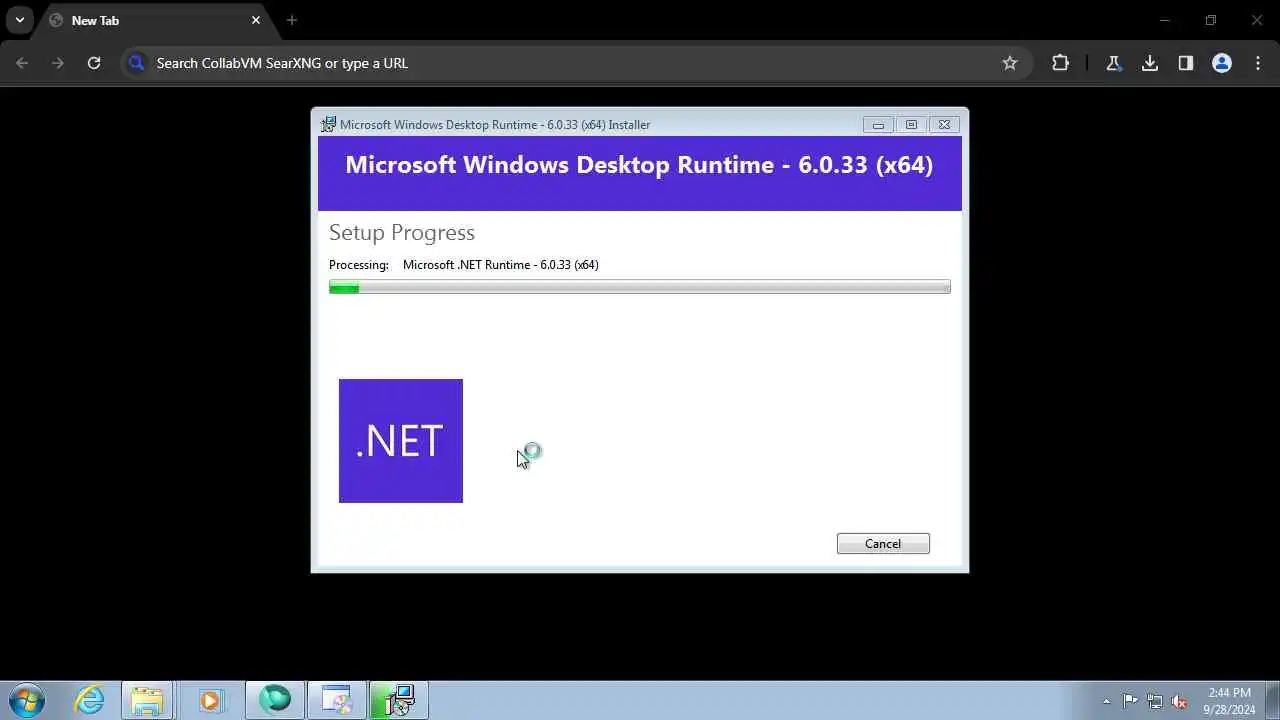
Task: Show browser downloads
Action: (1150, 63)
